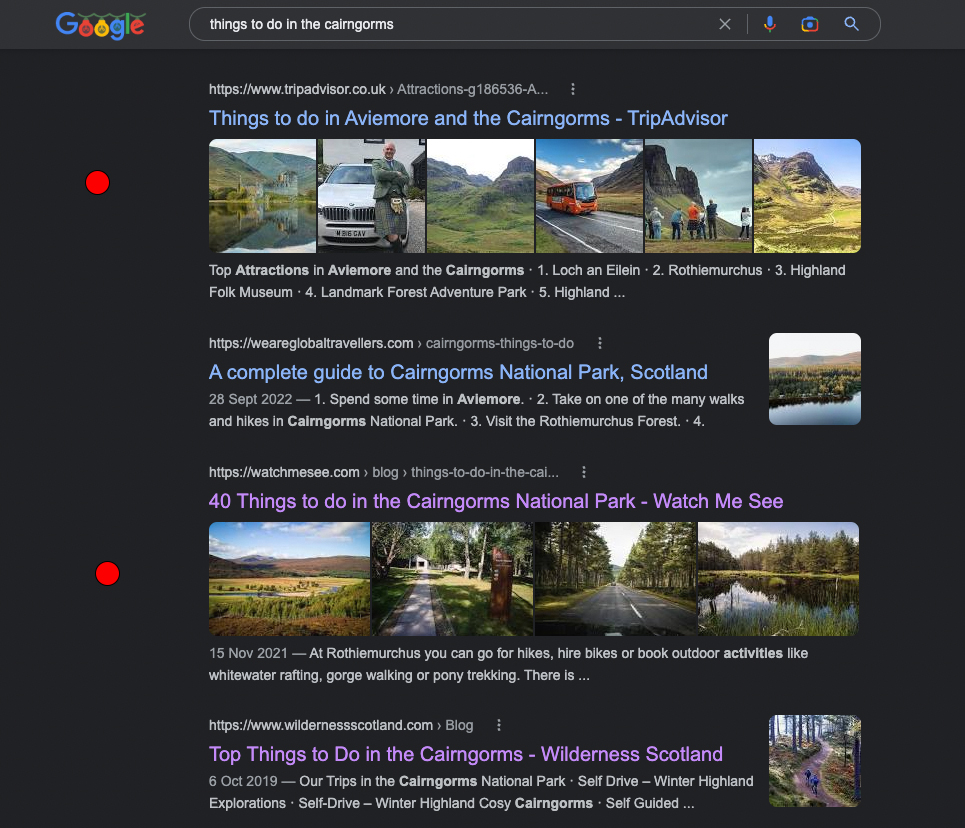Open Top Things to Do Wilderness Scotland link
The image size is (965, 828).
tap(465, 754)
